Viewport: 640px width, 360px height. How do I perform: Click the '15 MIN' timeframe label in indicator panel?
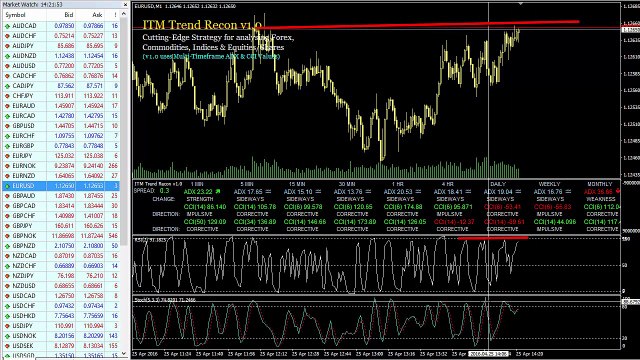[297, 184]
